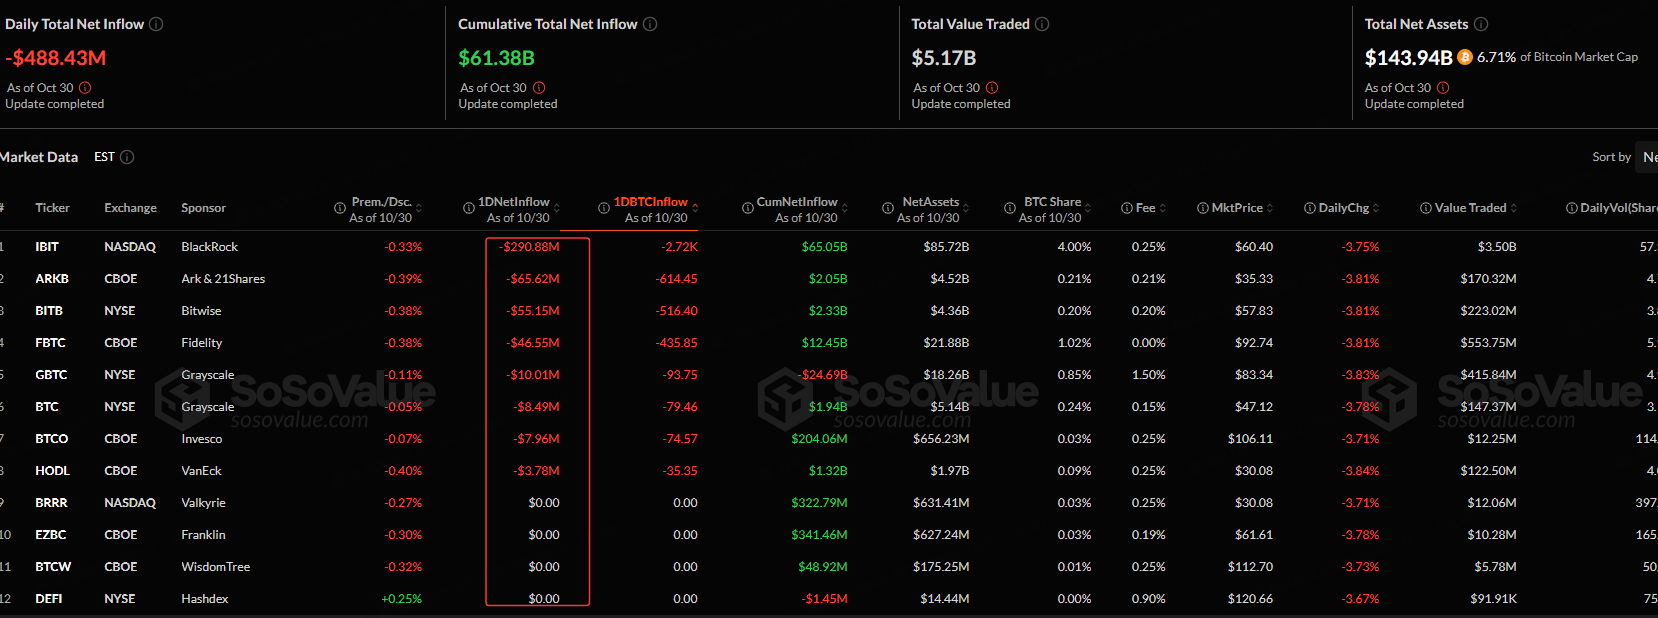Click info icon before the Fee column header
Screen dimensions: 1658x618
click(1127, 208)
